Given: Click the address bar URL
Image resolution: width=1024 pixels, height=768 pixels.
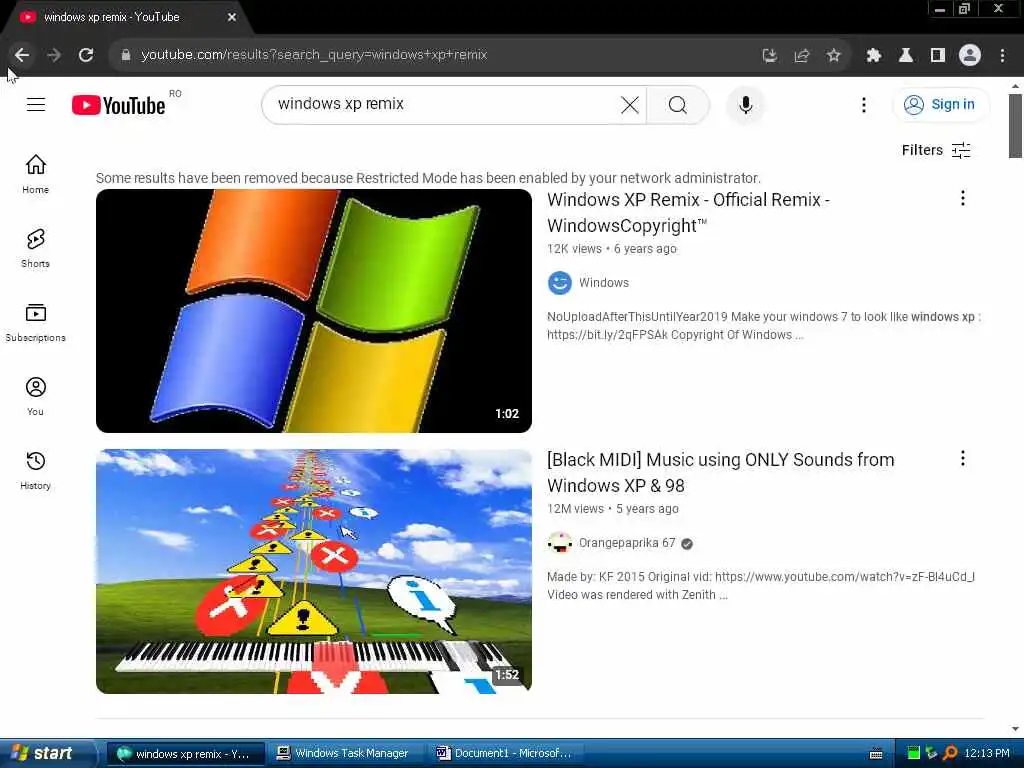Looking at the screenshot, I should pyautogui.click(x=313, y=55).
